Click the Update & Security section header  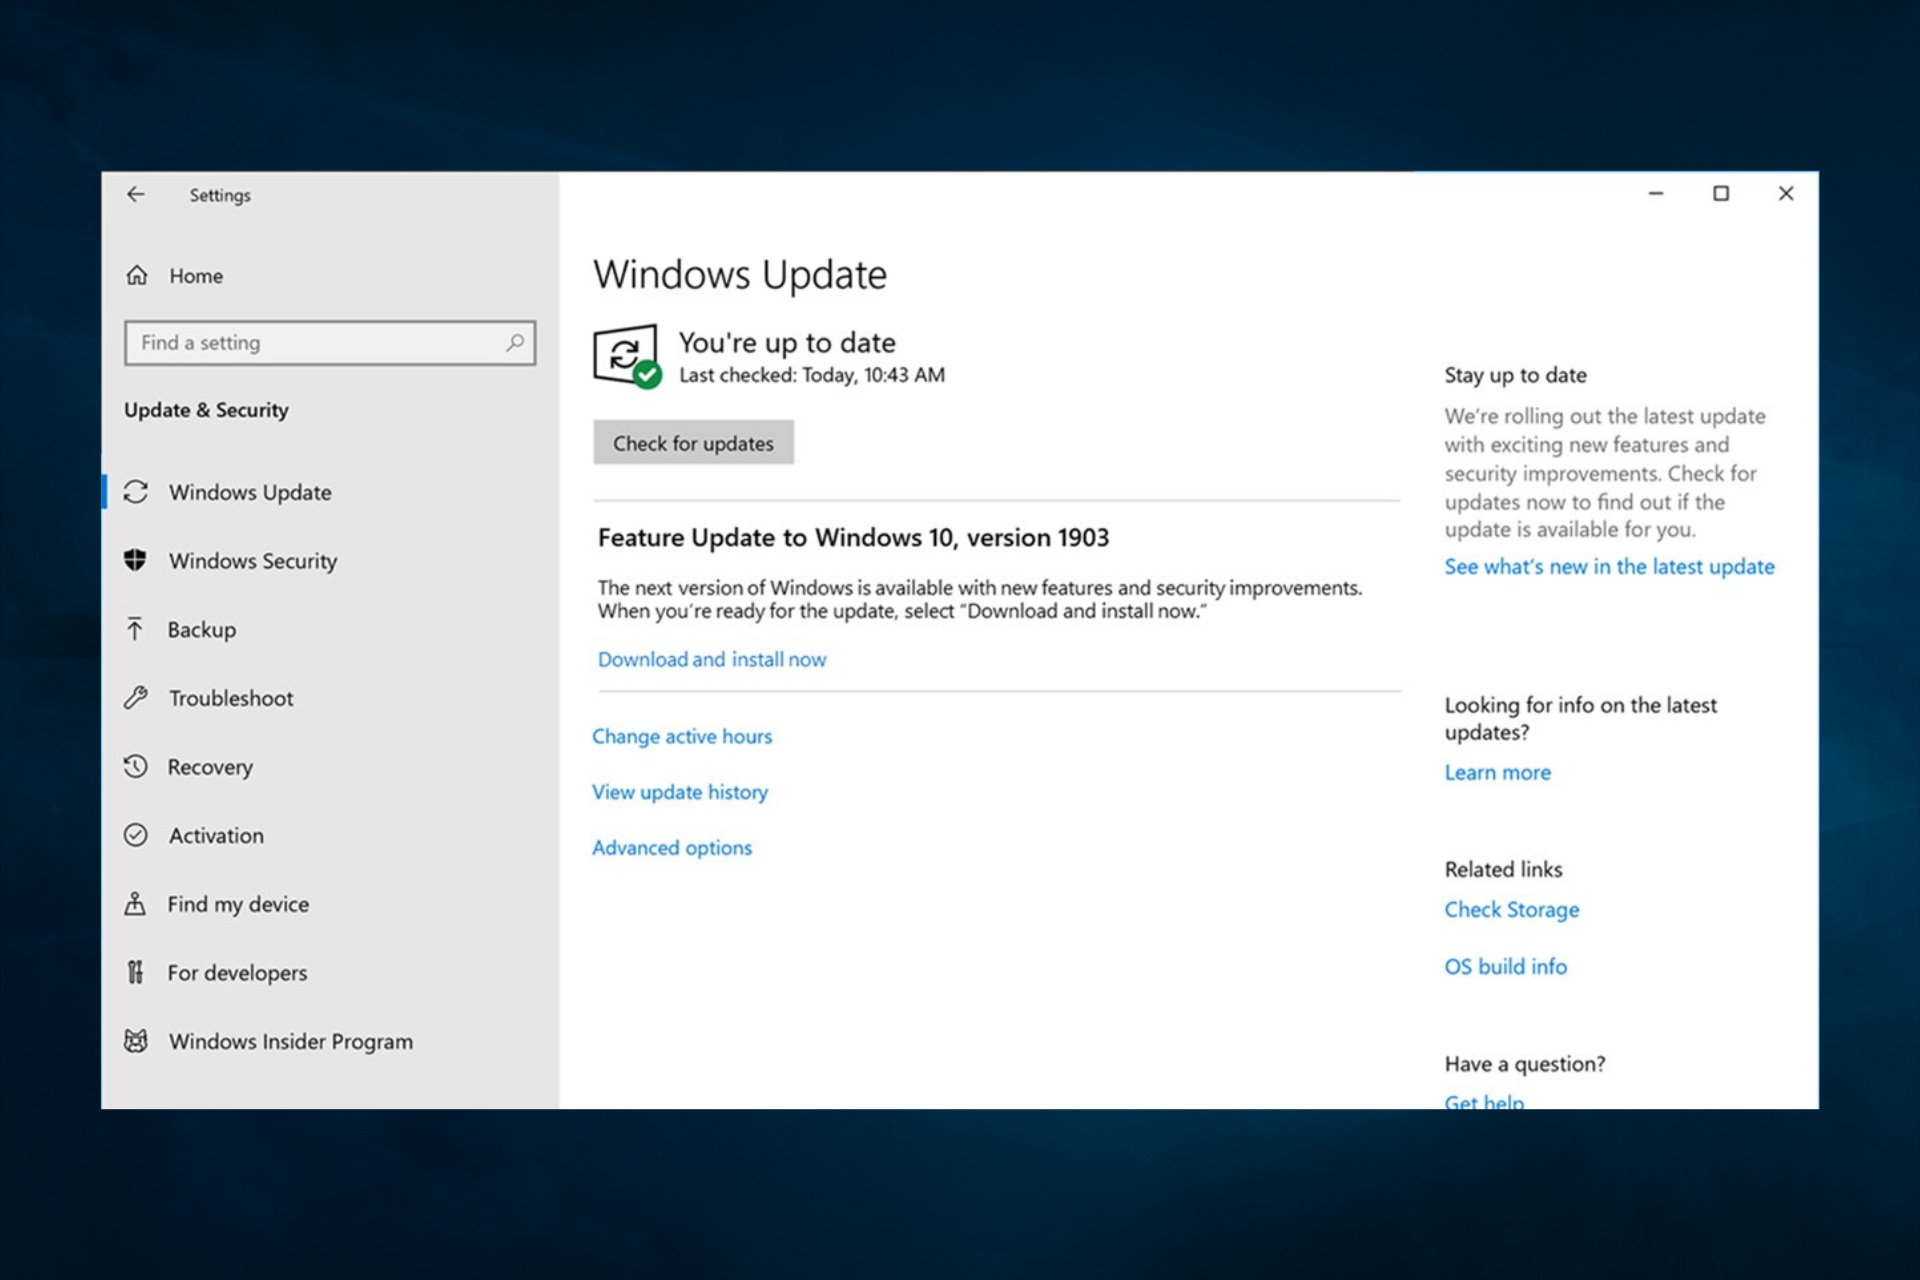[x=206, y=410]
